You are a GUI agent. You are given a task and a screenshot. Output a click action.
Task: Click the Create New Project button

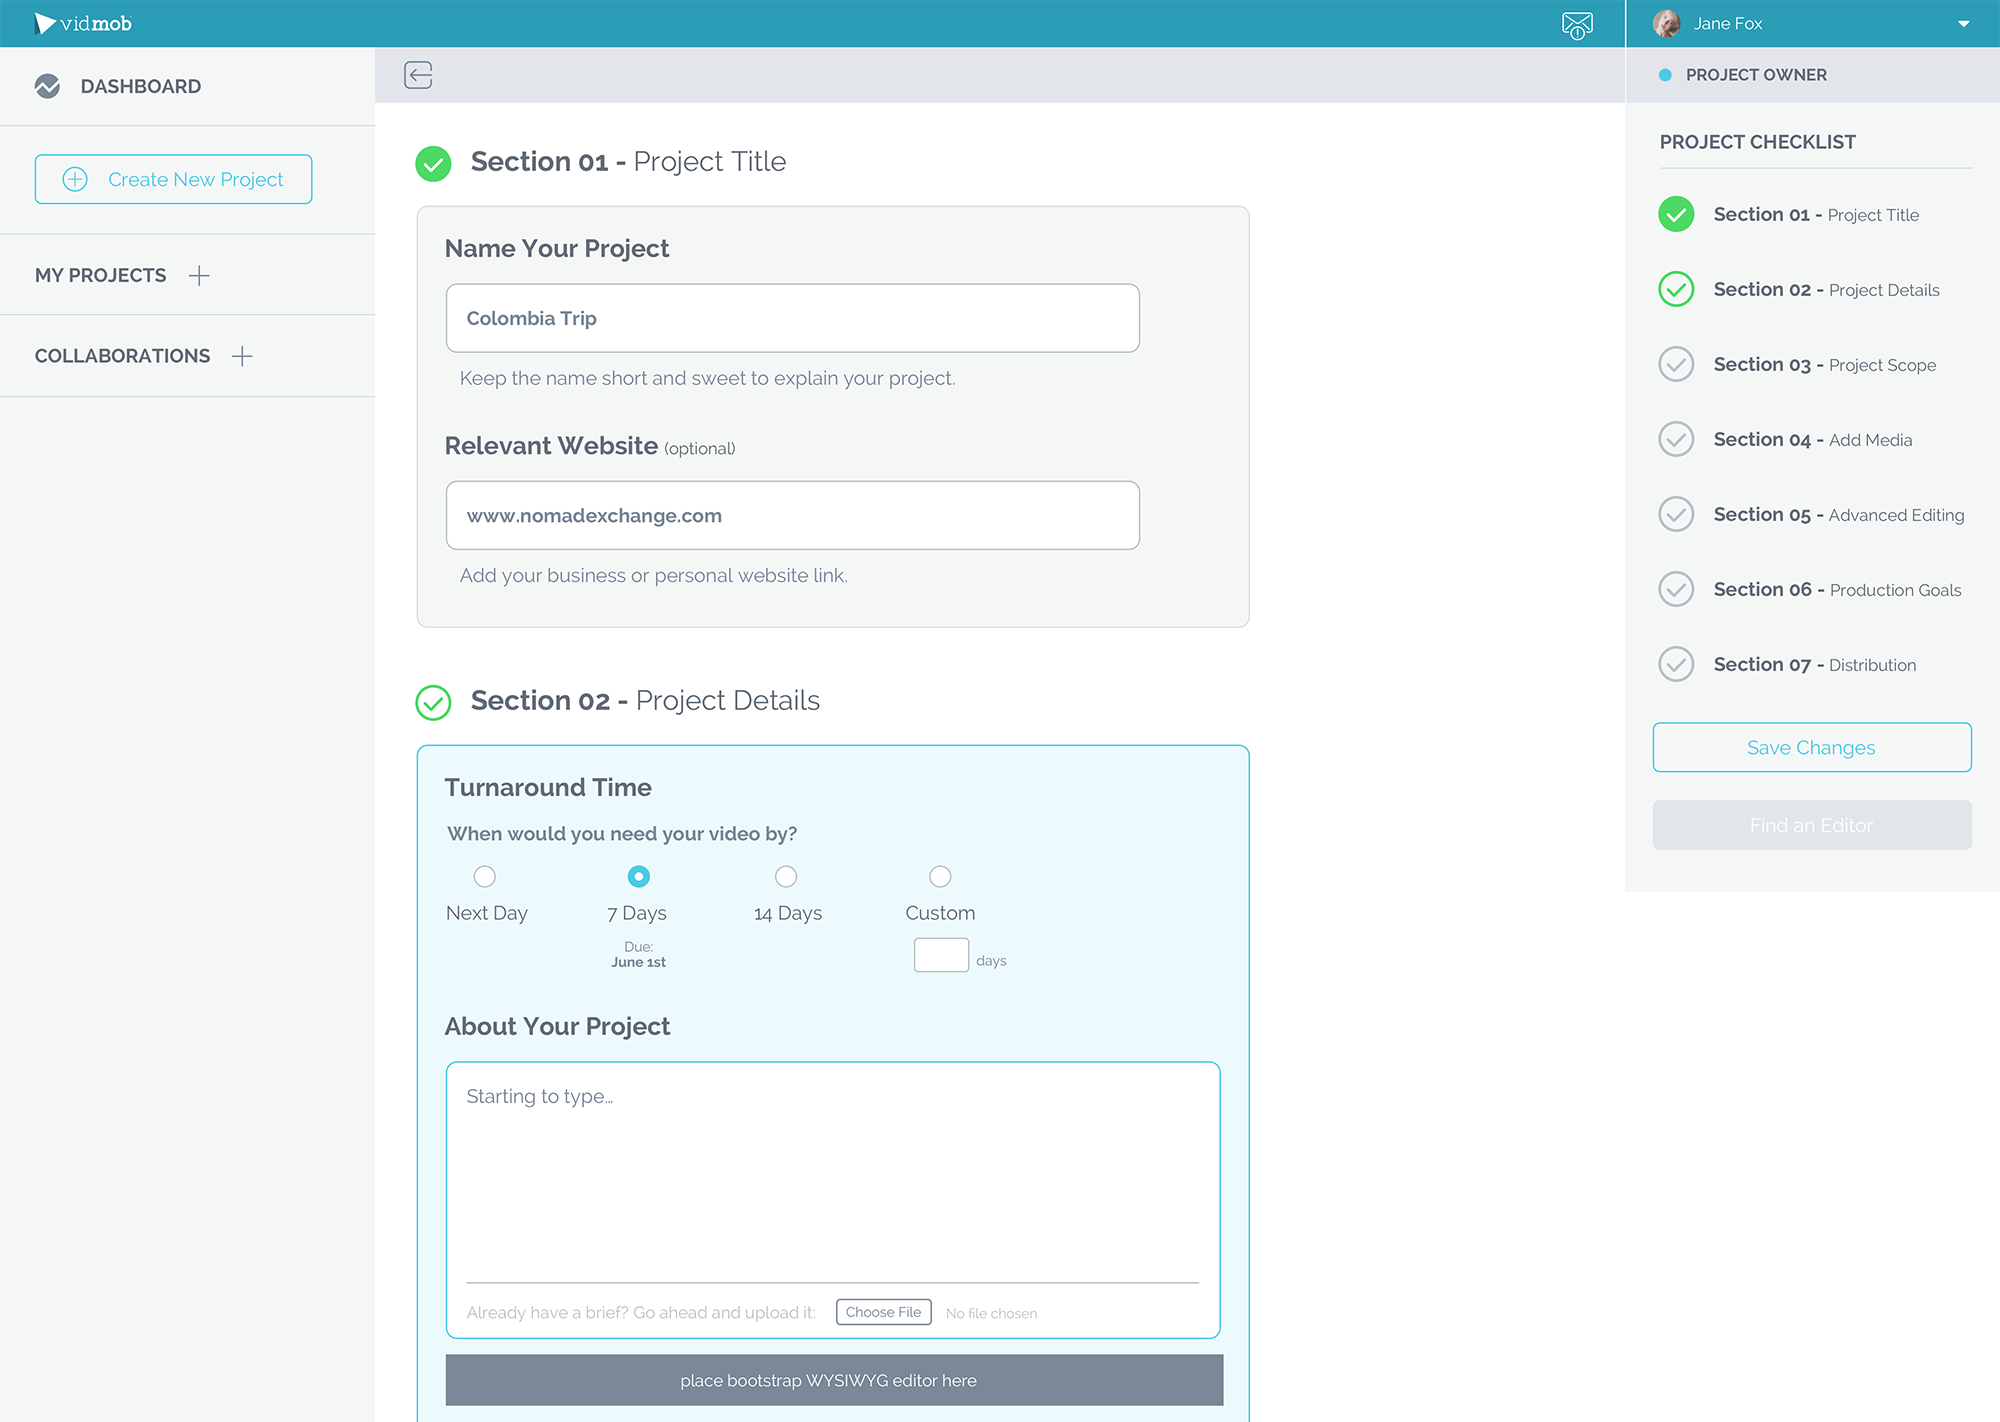[173, 179]
